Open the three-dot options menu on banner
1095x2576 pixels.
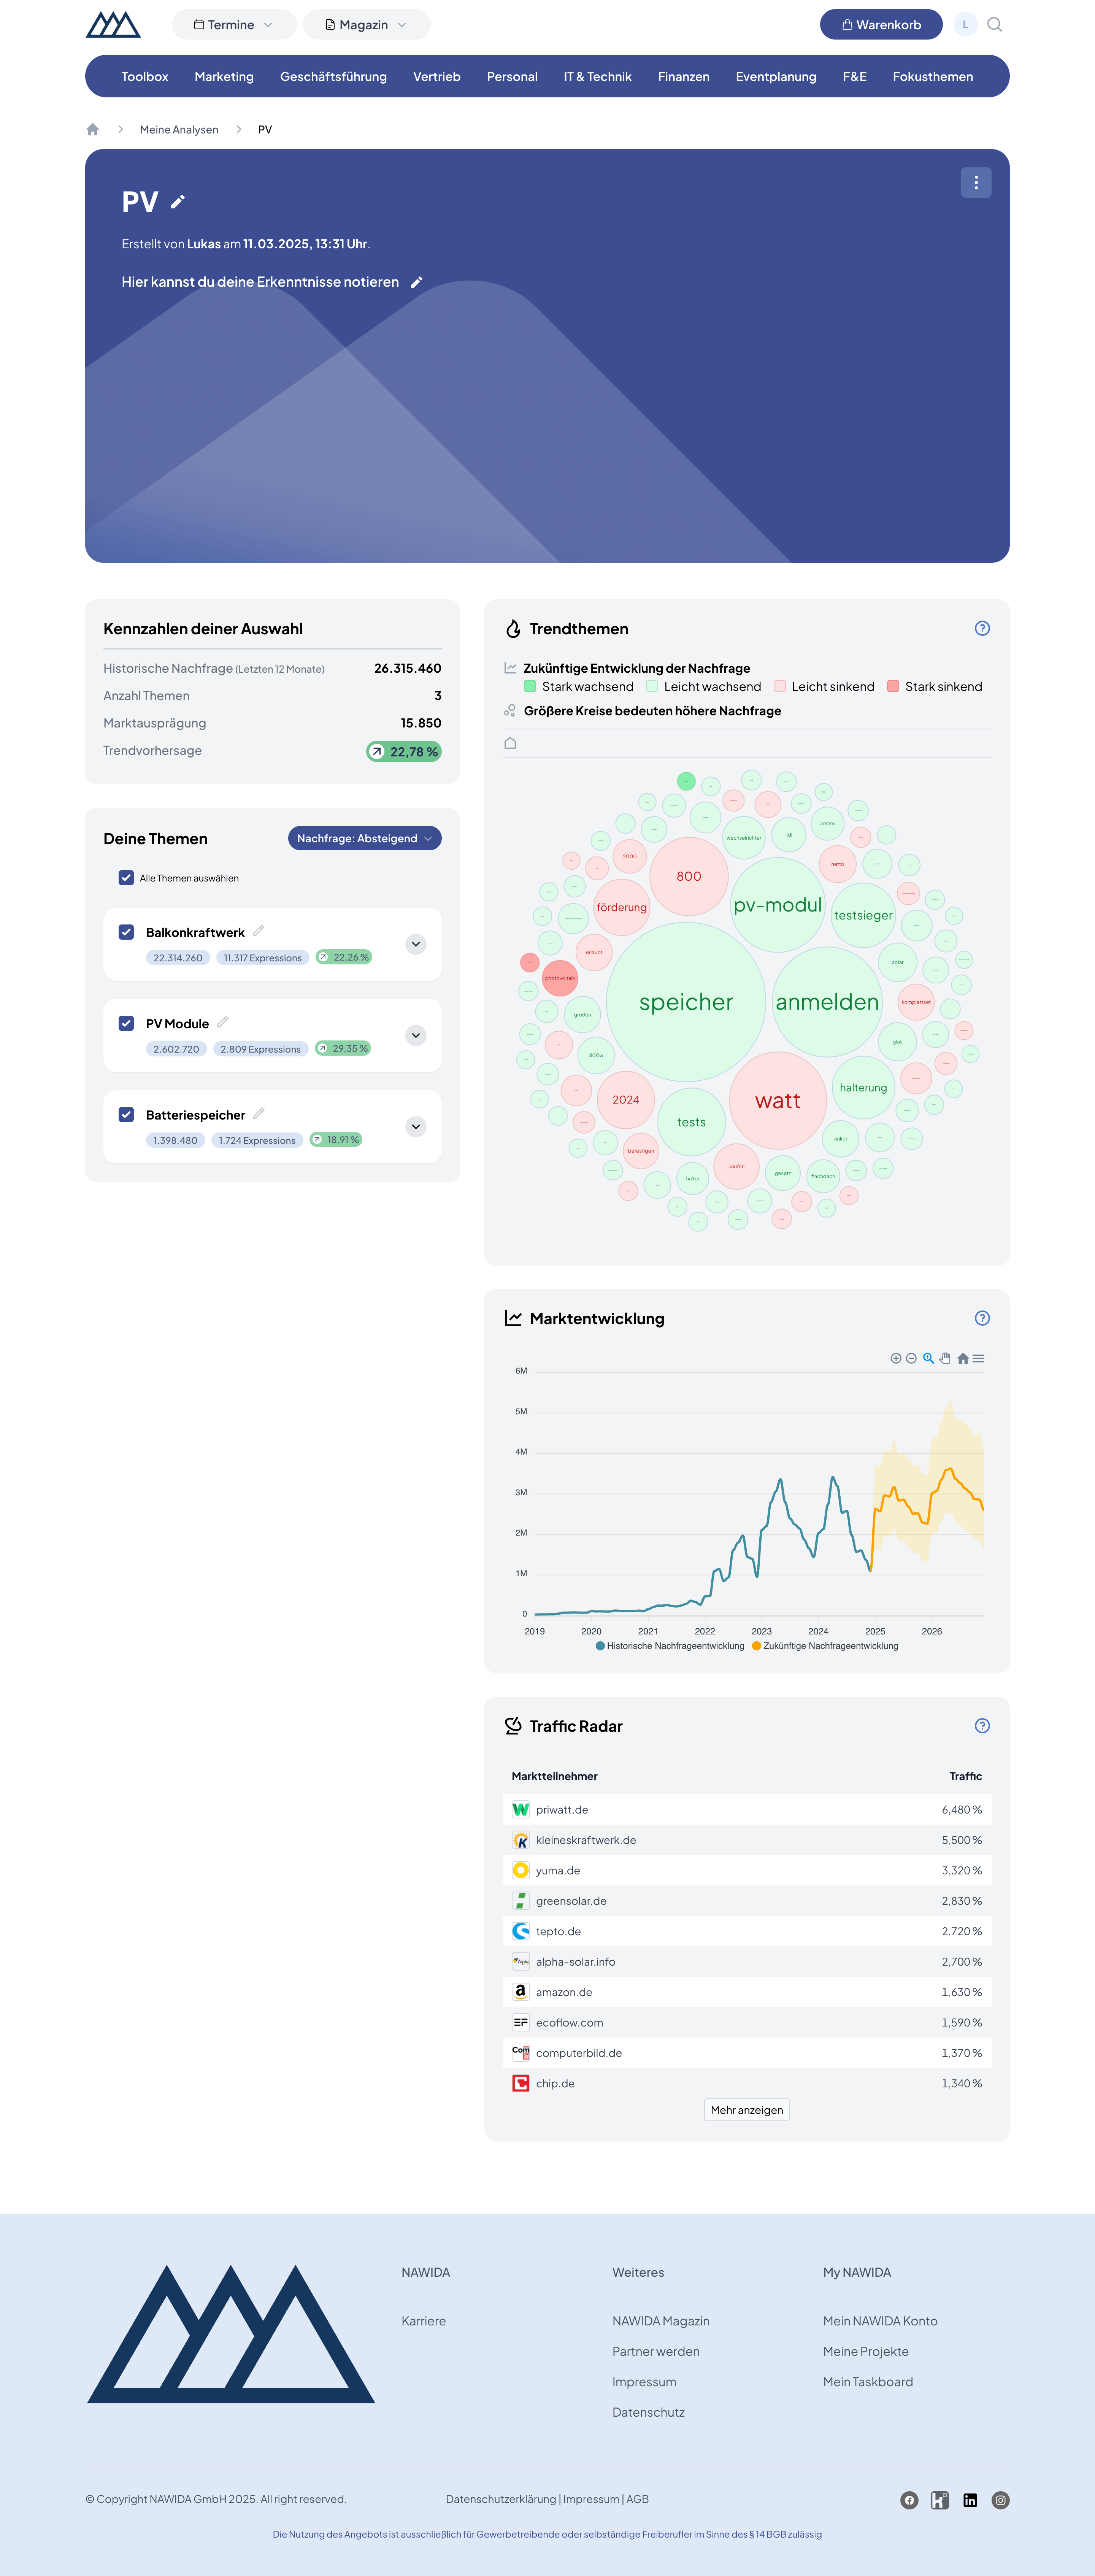(x=976, y=183)
